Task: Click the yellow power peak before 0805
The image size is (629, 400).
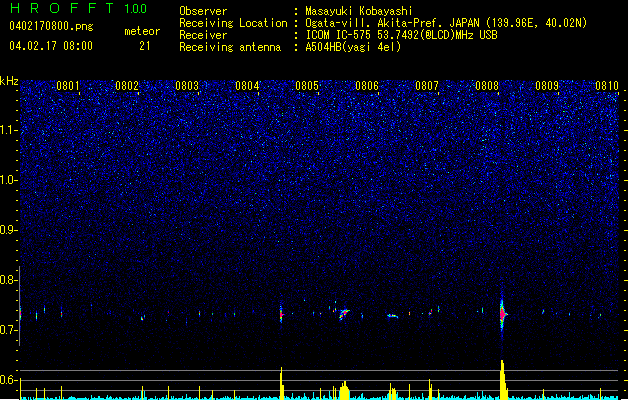Action: click(x=282, y=383)
